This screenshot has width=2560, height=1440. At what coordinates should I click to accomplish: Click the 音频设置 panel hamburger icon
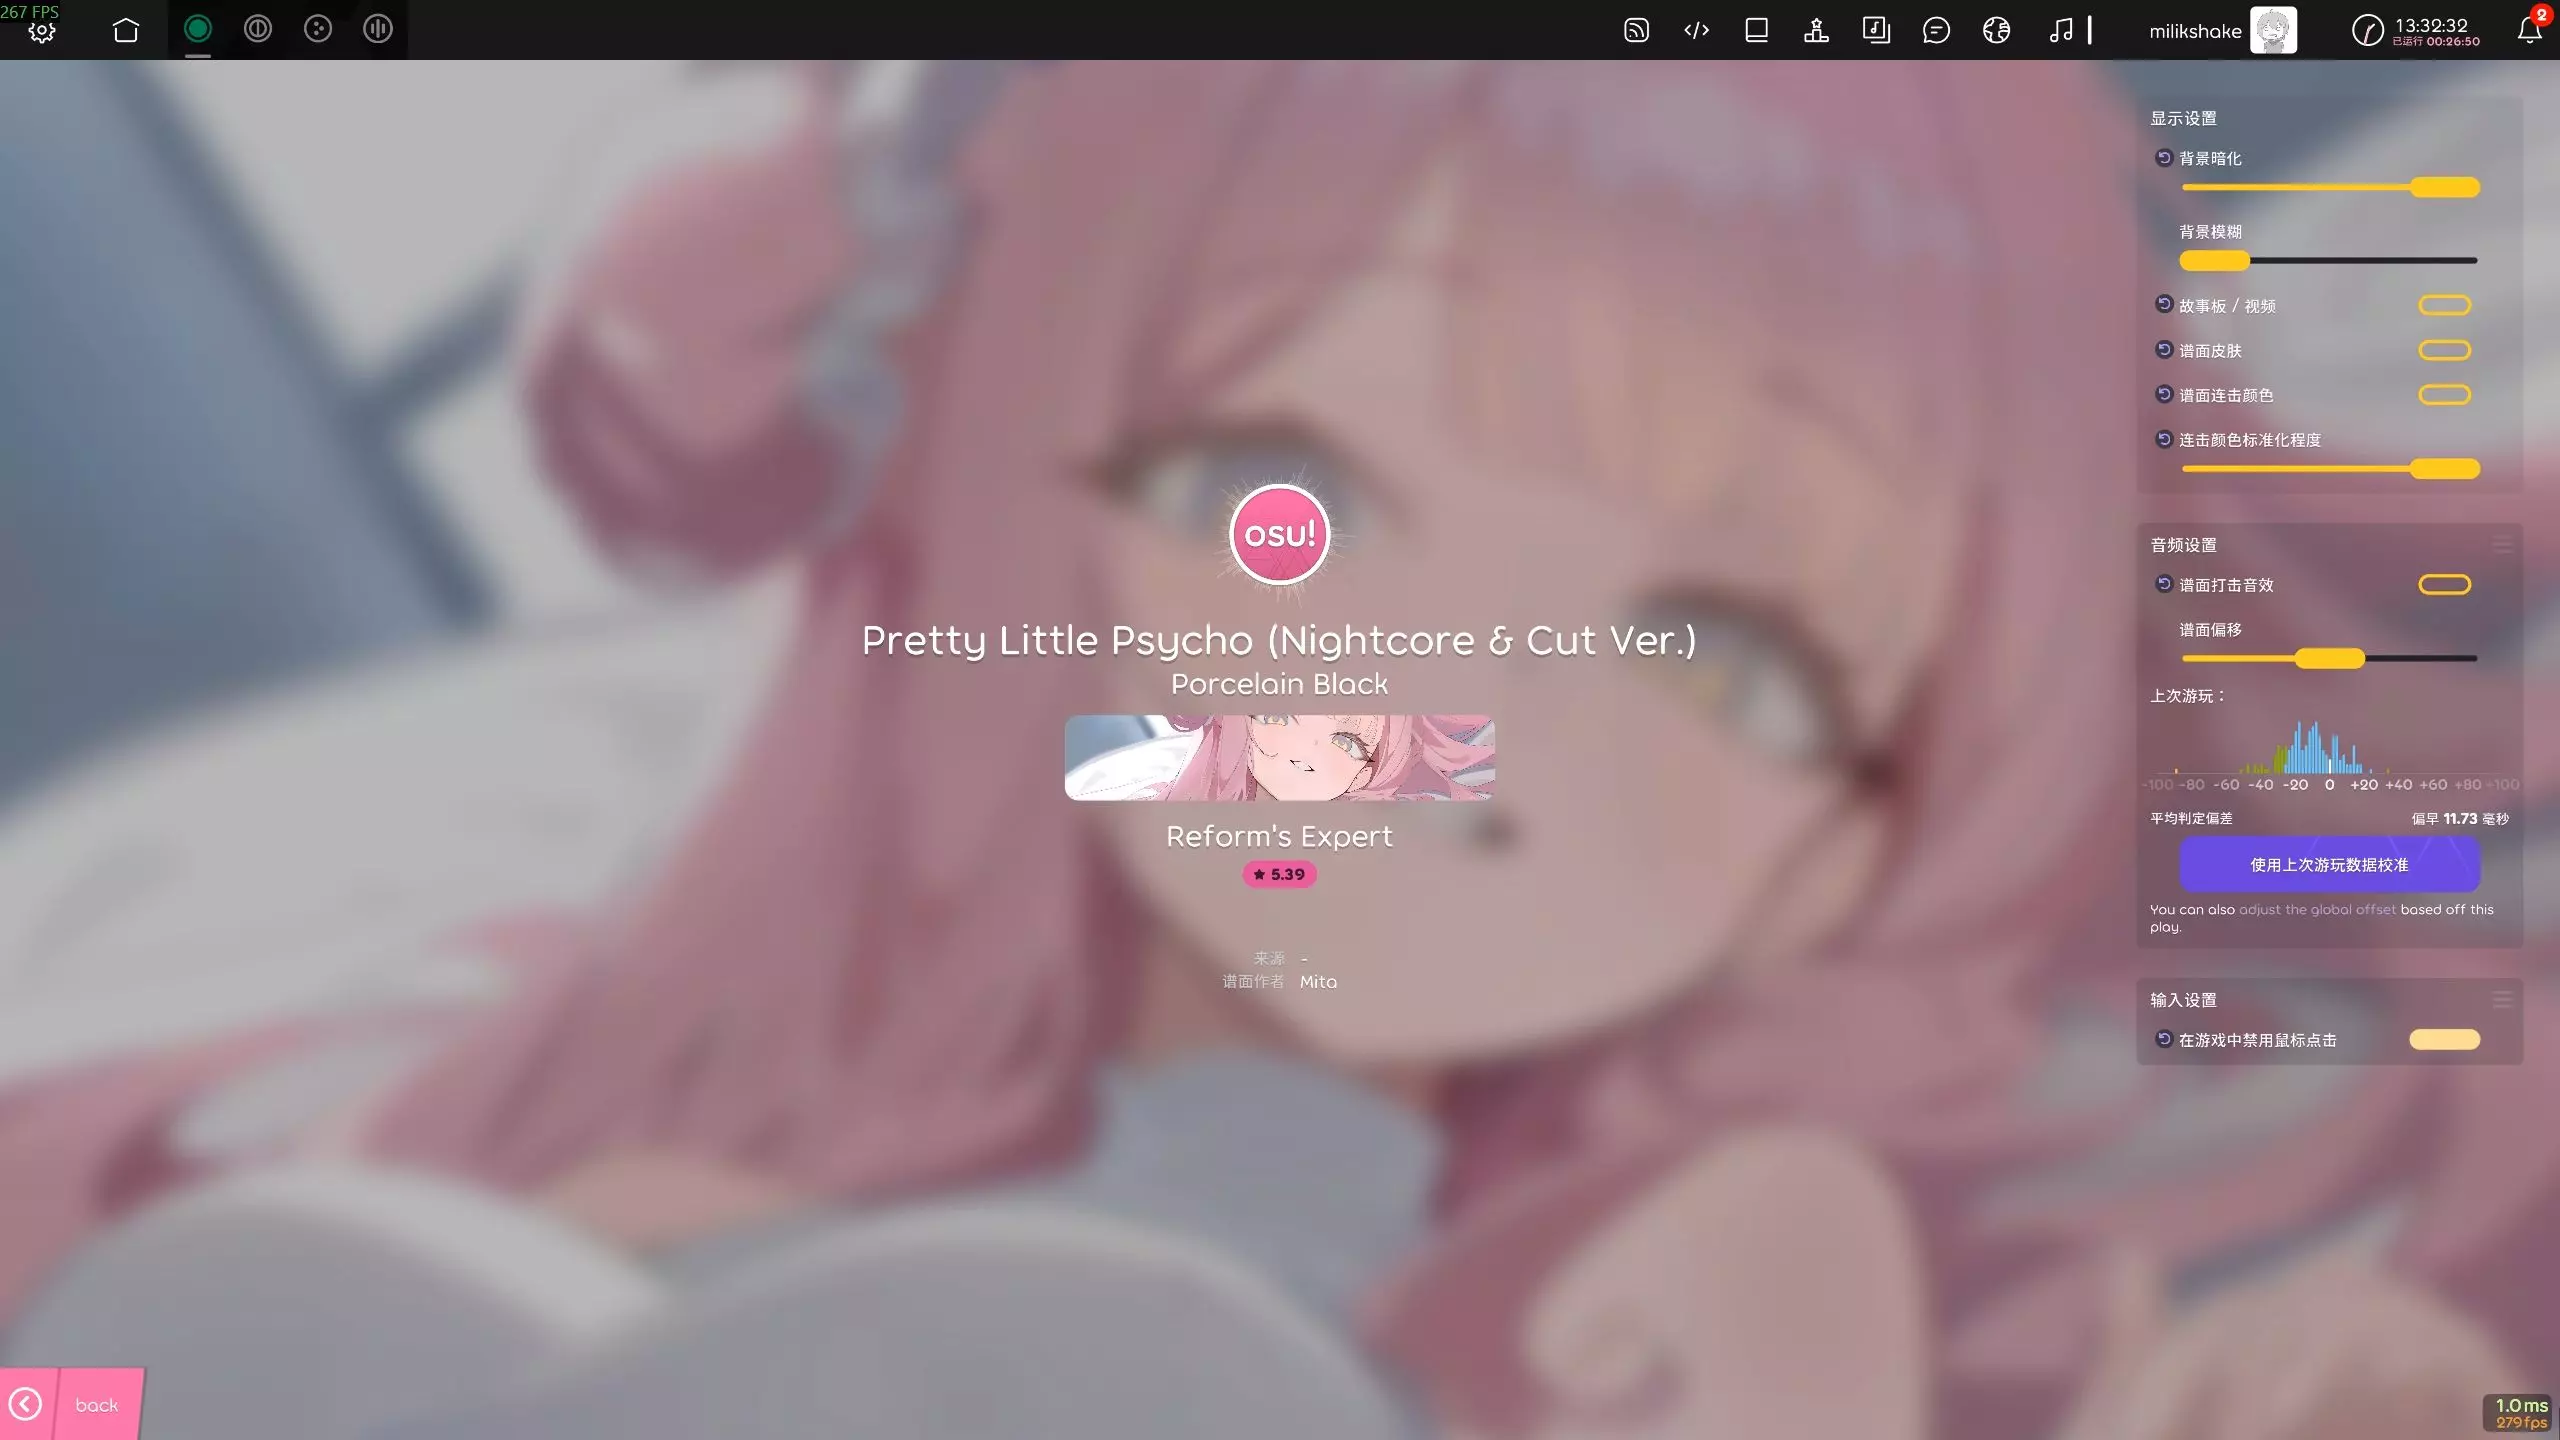click(x=2502, y=545)
